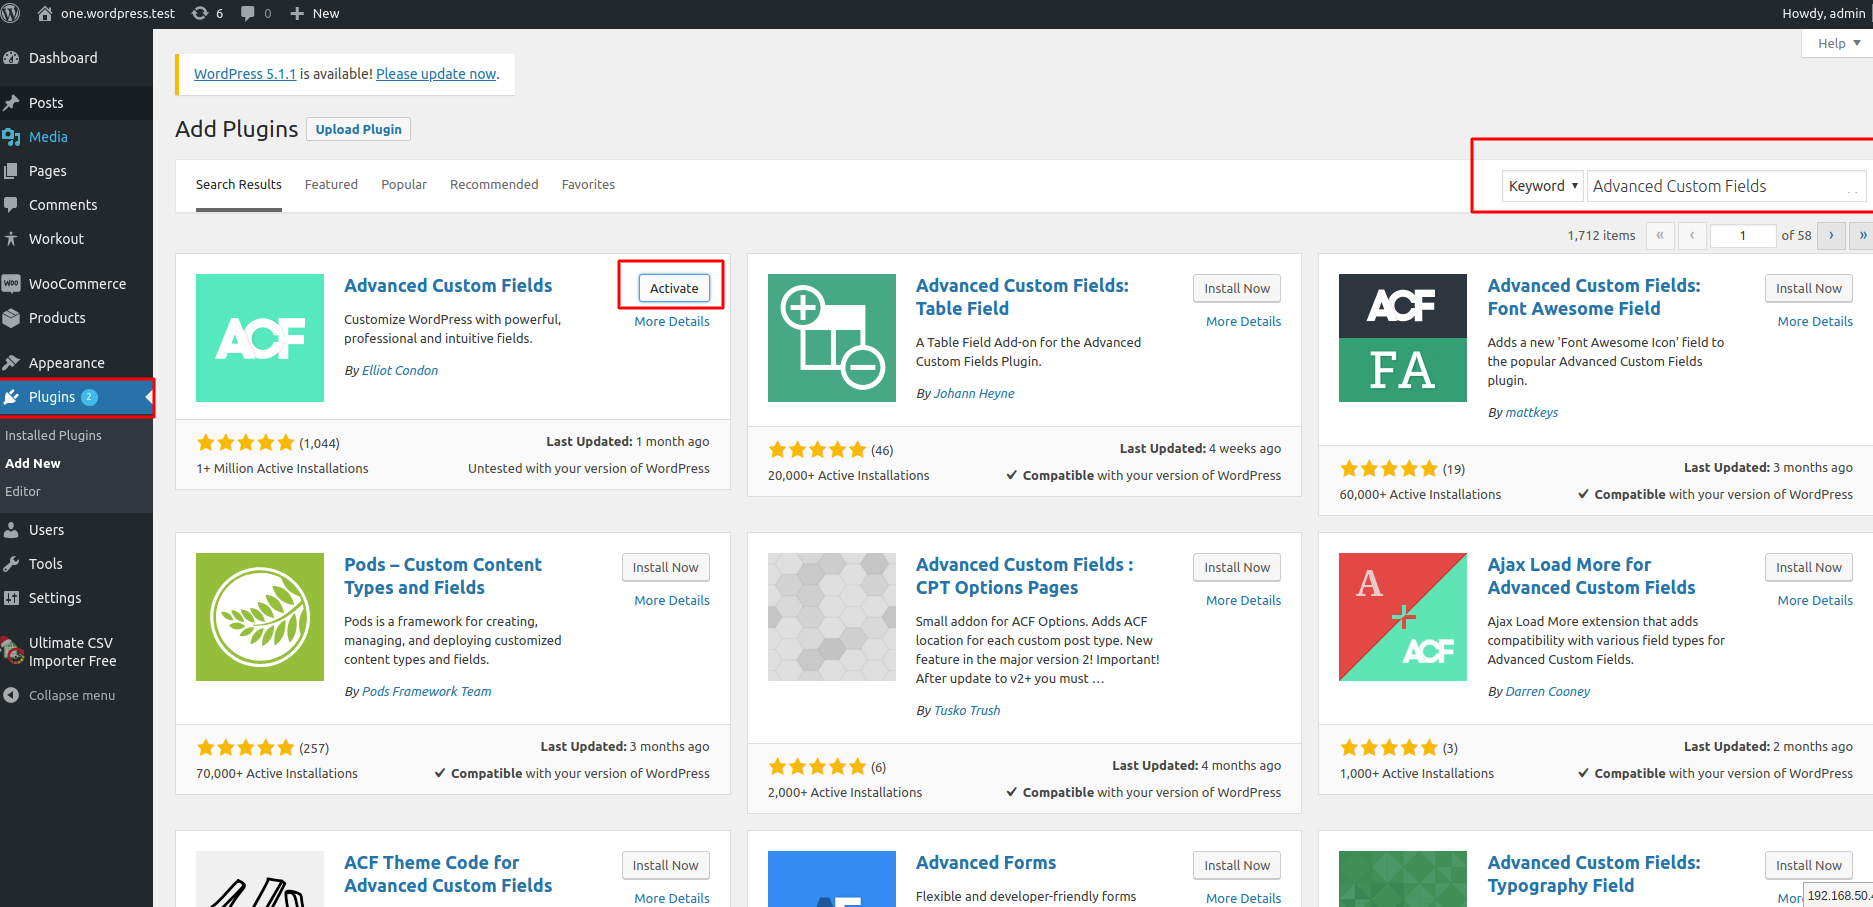Click the Ajax Load More plugin thumbnail
1873x907 pixels.
(1403, 617)
